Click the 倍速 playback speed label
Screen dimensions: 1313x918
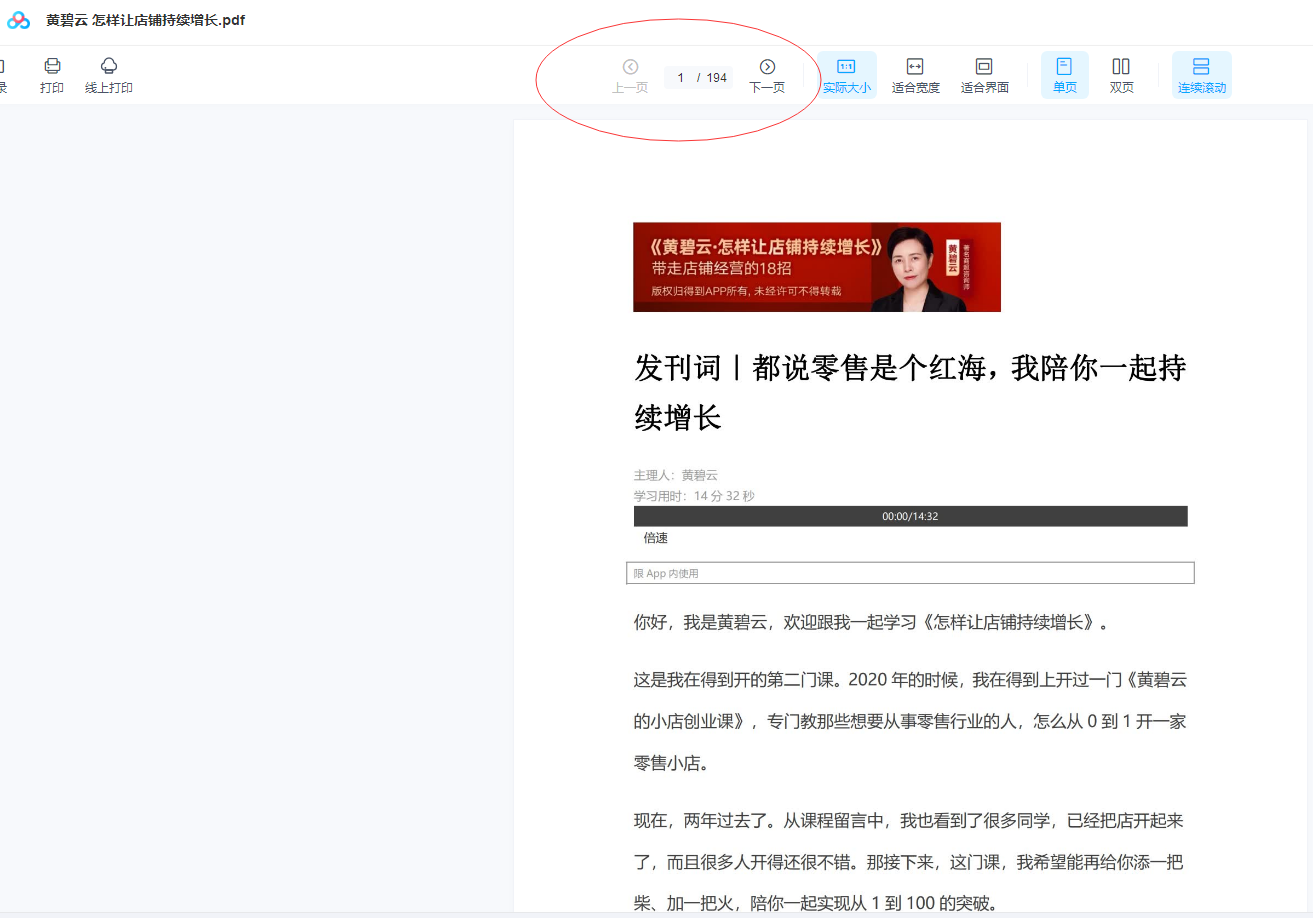tap(655, 538)
